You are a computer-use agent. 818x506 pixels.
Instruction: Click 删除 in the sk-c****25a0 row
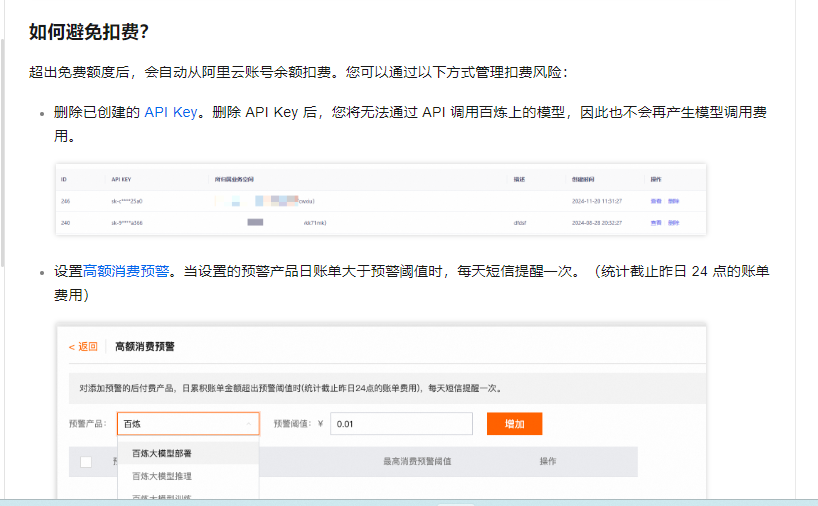click(673, 201)
